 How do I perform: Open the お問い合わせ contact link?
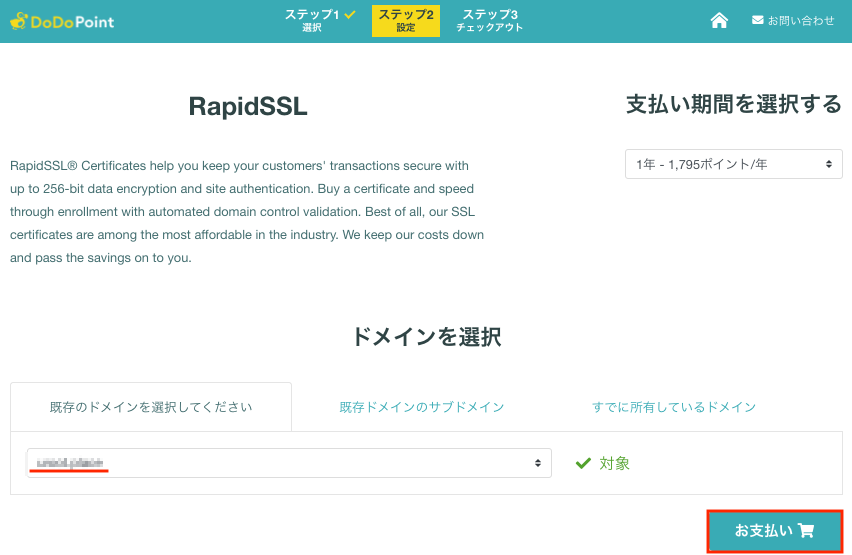[793, 21]
